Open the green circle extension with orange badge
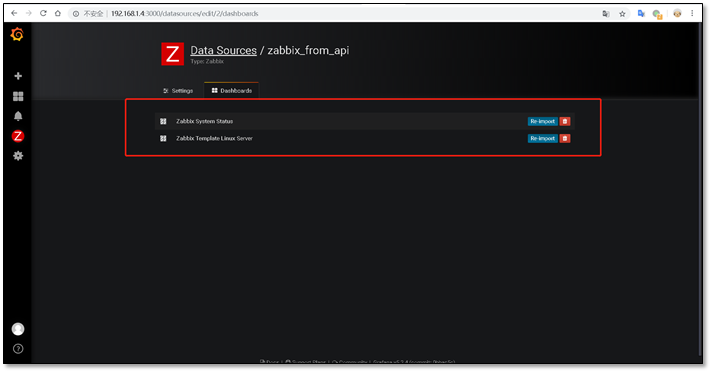The image size is (712, 373). tap(657, 14)
